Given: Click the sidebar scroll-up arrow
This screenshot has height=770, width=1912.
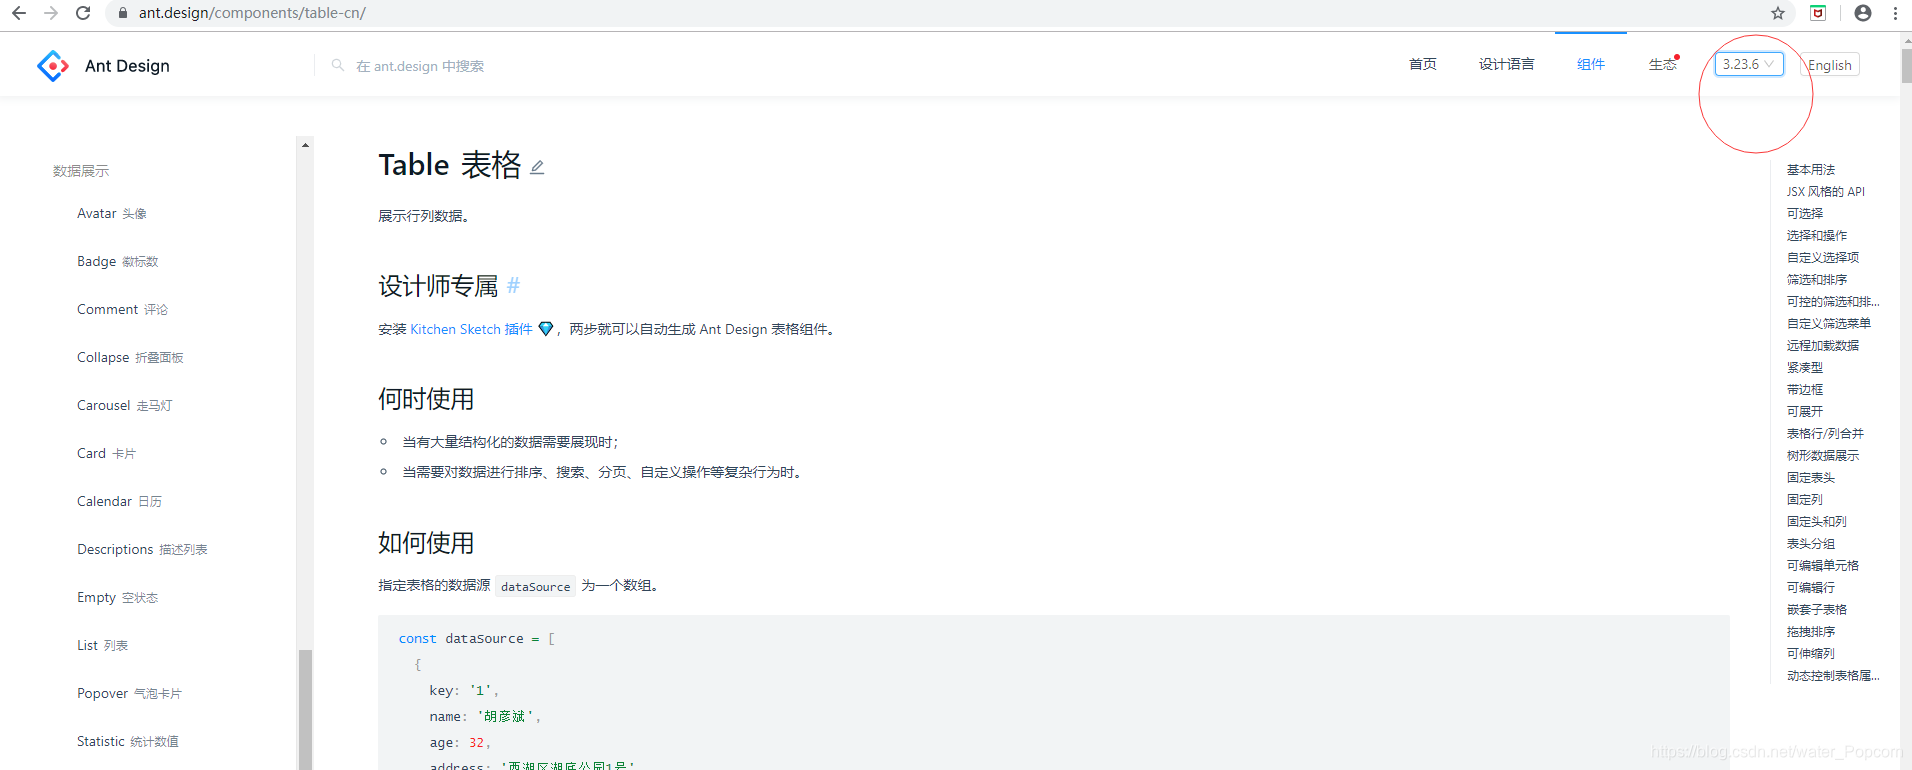Looking at the screenshot, I should 305,145.
